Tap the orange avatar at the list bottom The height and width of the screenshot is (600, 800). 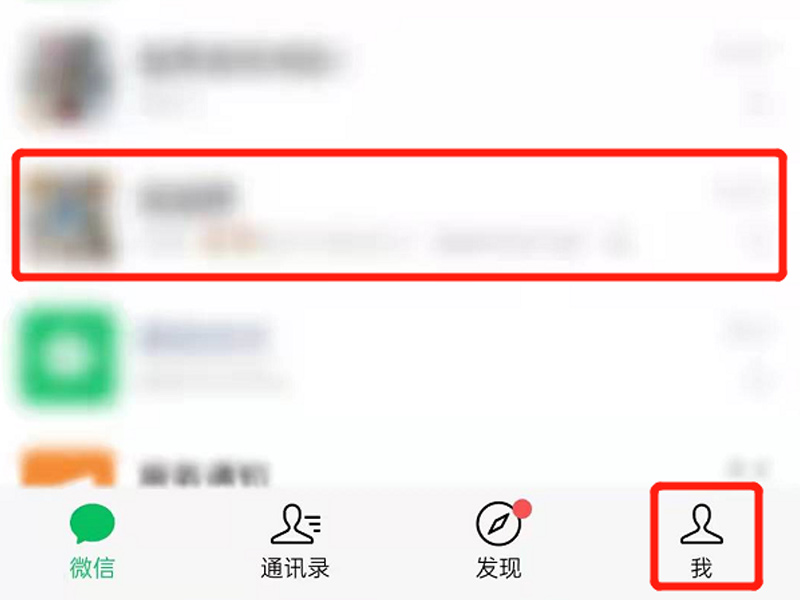(67, 467)
